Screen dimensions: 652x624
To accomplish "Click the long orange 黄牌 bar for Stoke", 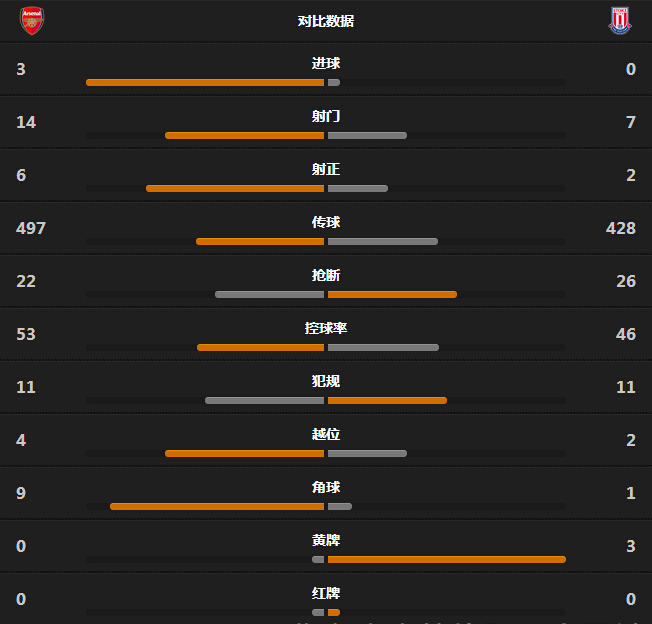I will point(447,559).
